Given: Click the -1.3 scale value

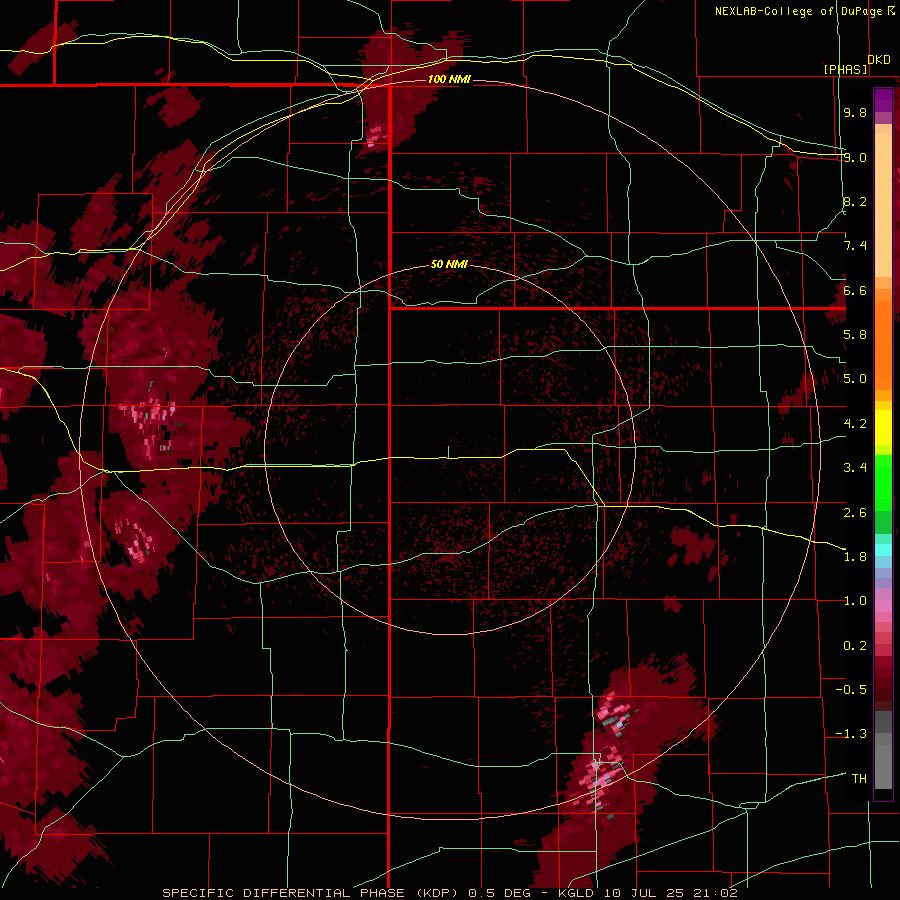Looking at the screenshot, I should (x=851, y=734).
